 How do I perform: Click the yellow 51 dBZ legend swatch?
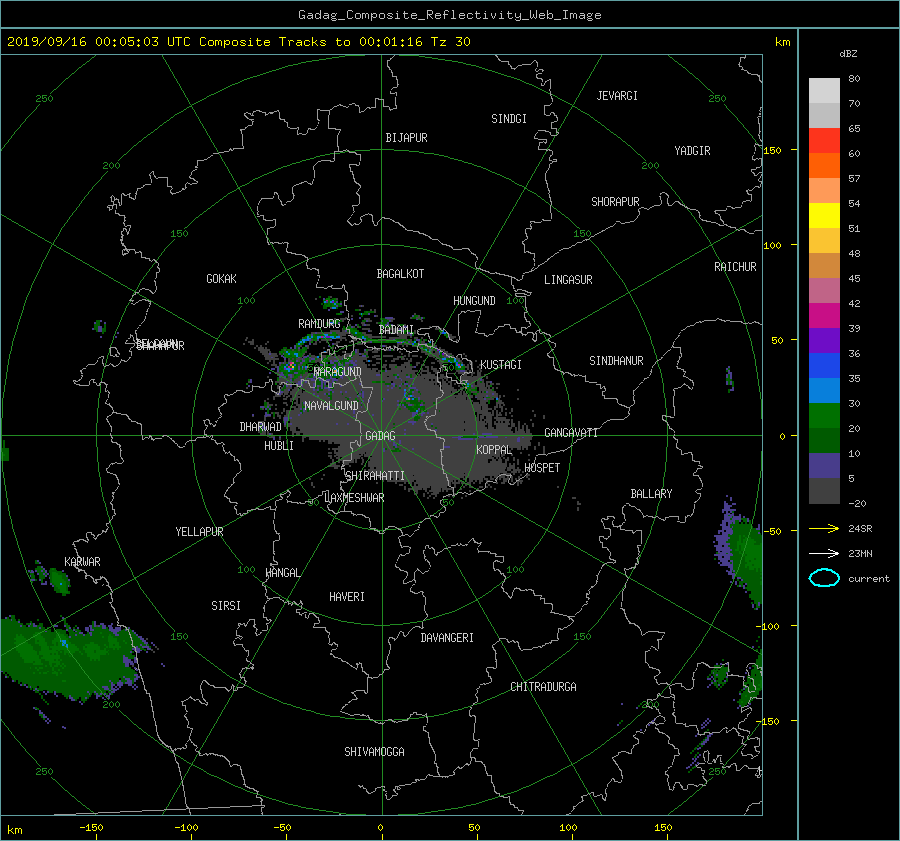(x=824, y=216)
